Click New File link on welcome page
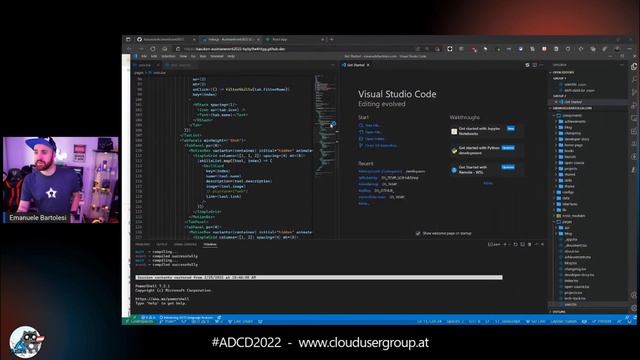The height and width of the screenshot is (360, 640). pos(371,125)
